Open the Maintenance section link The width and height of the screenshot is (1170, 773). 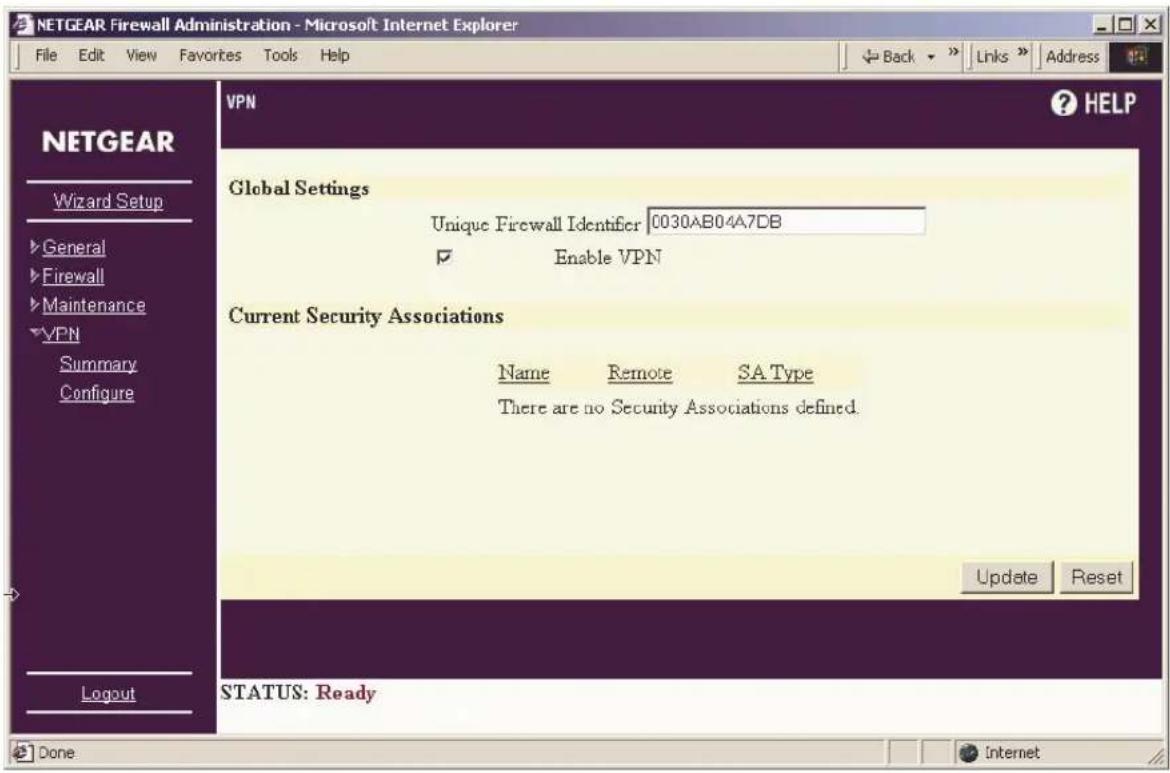pyautogui.click(x=93, y=305)
